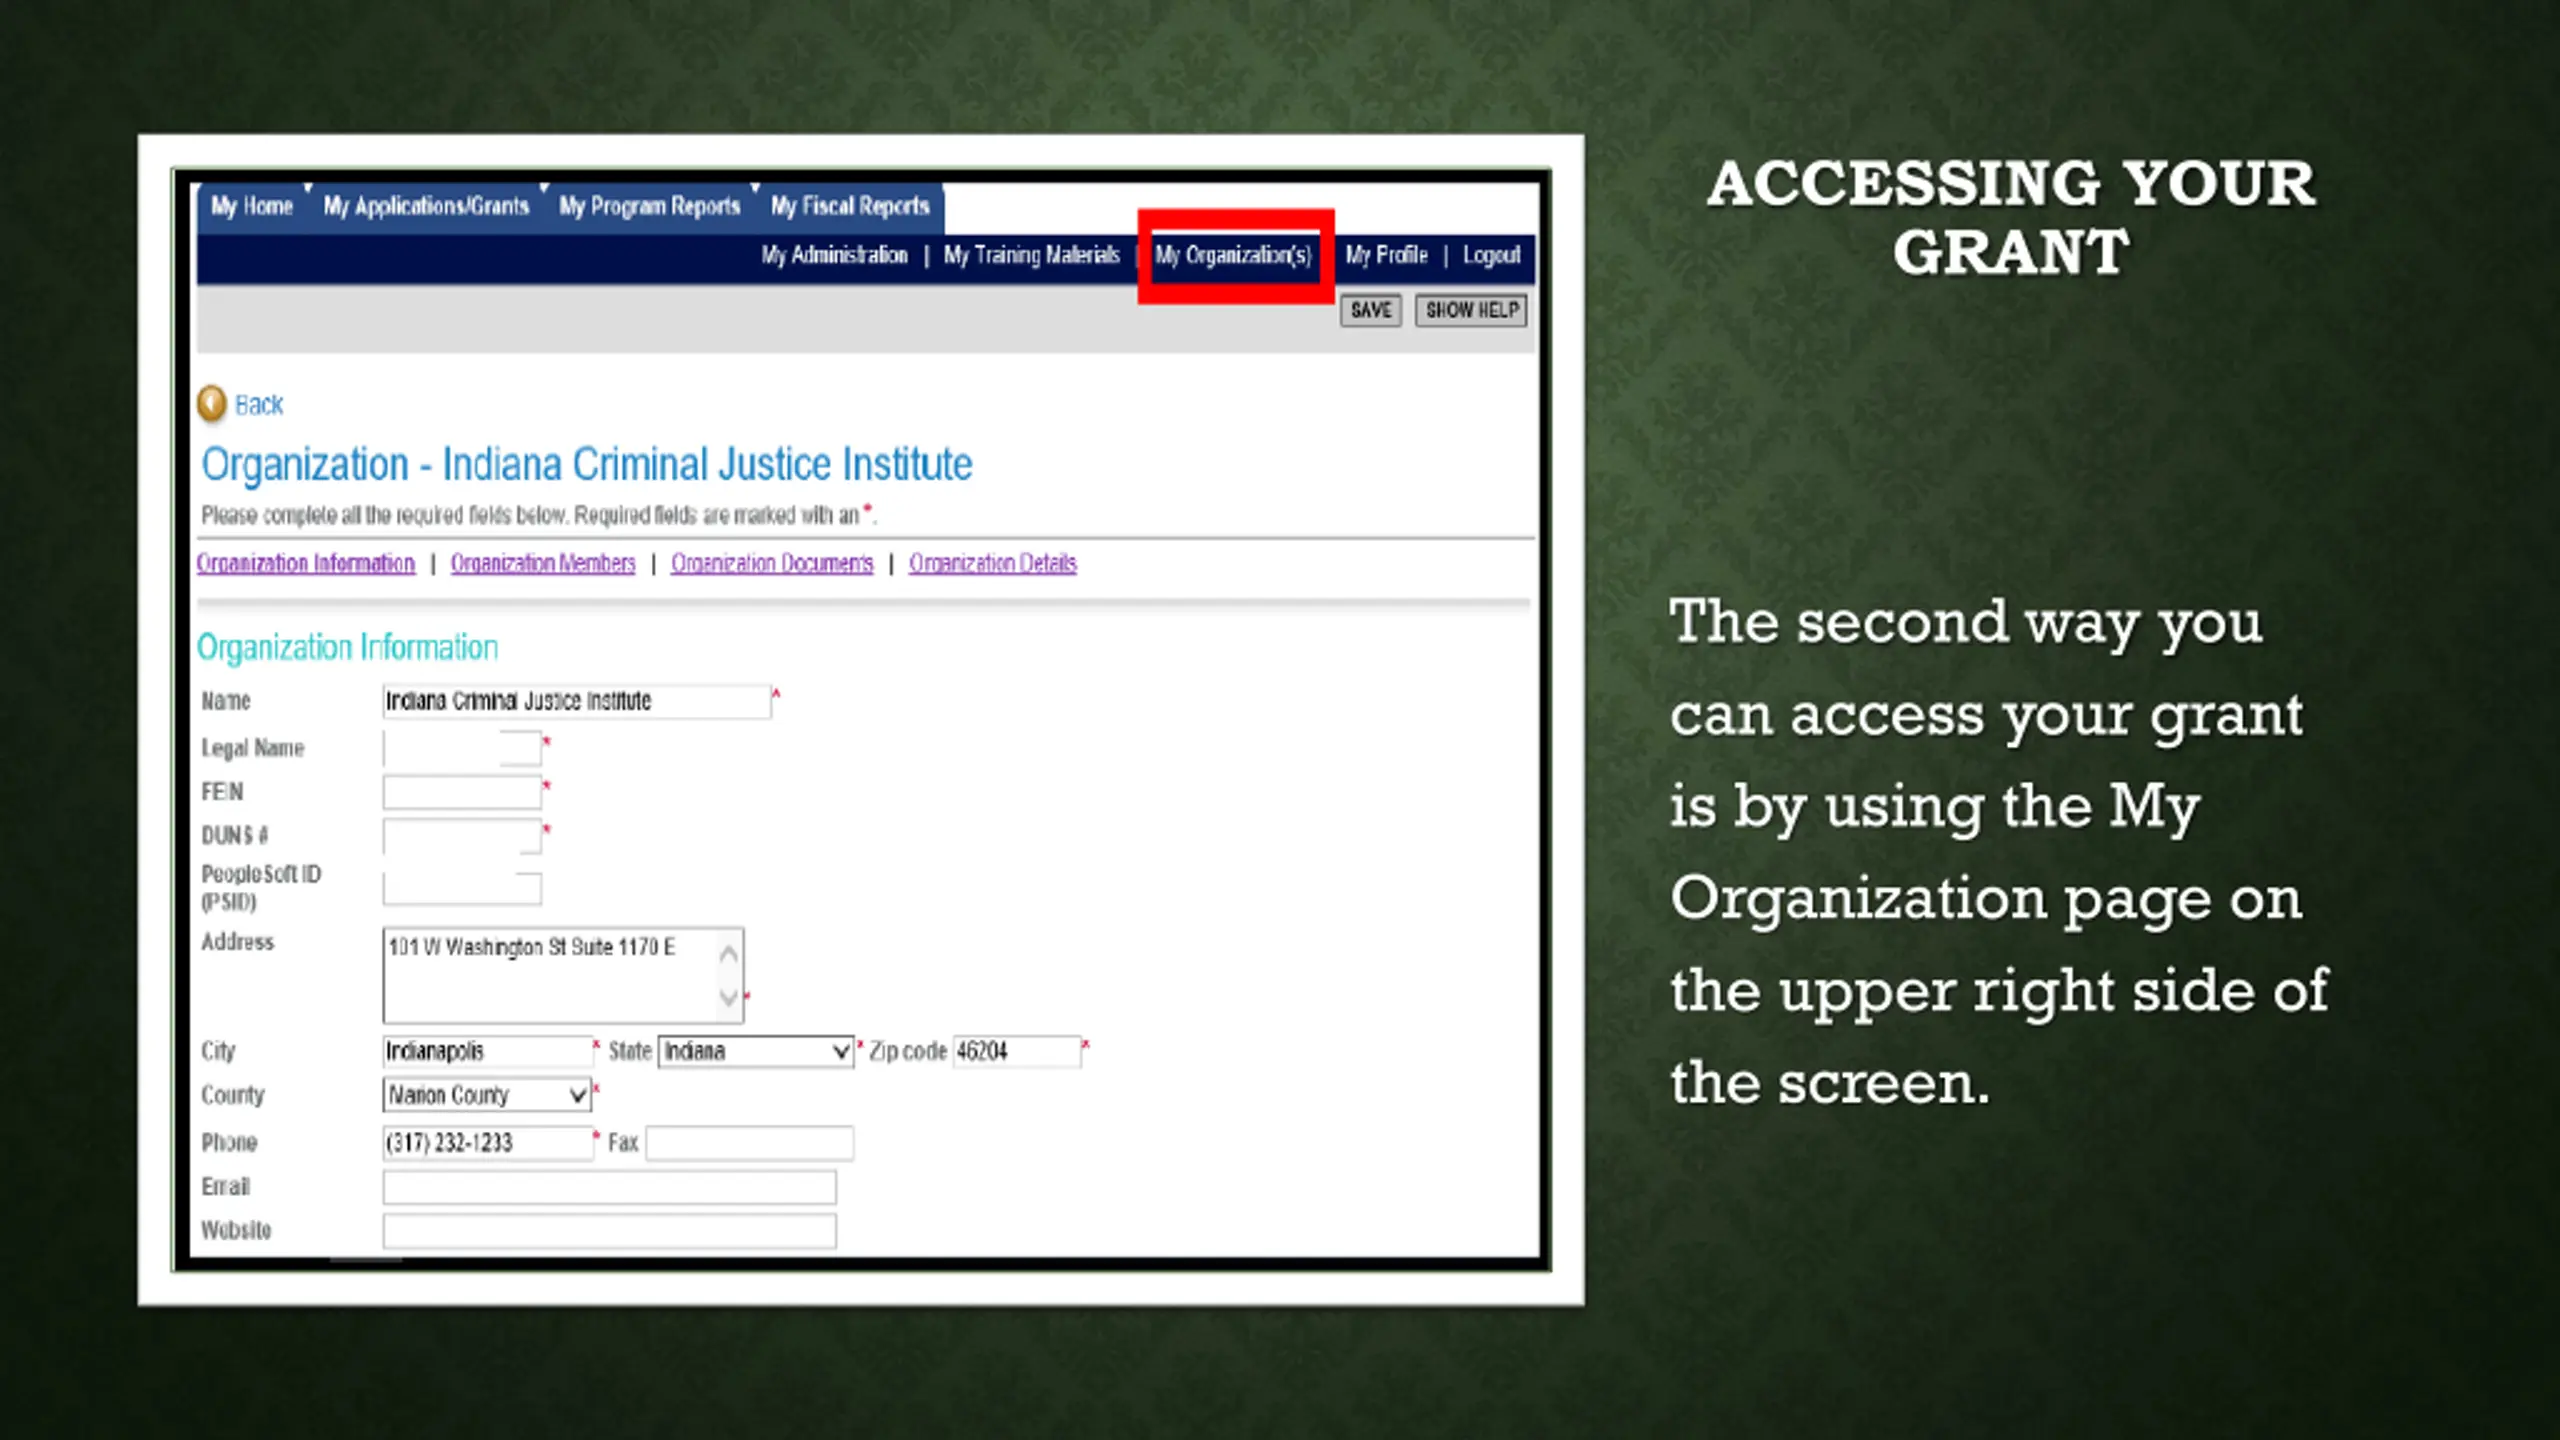Open the County dropdown Marion County

[x=487, y=1095]
